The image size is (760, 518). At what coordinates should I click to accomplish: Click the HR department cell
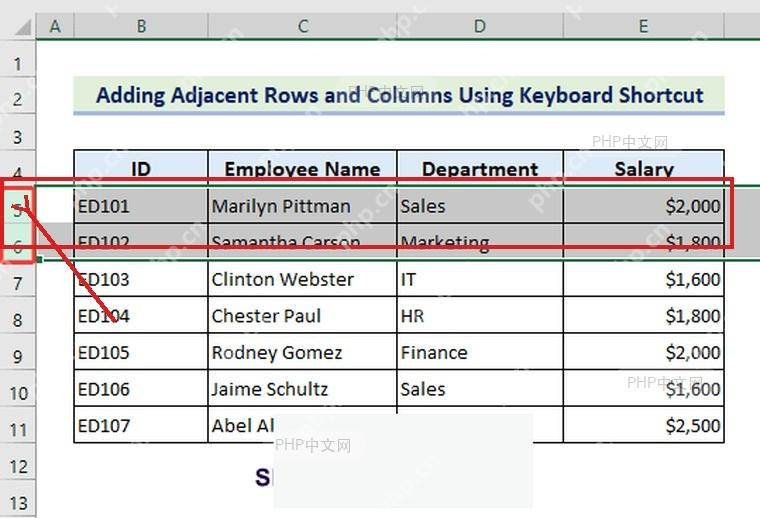[x=480, y=315]
